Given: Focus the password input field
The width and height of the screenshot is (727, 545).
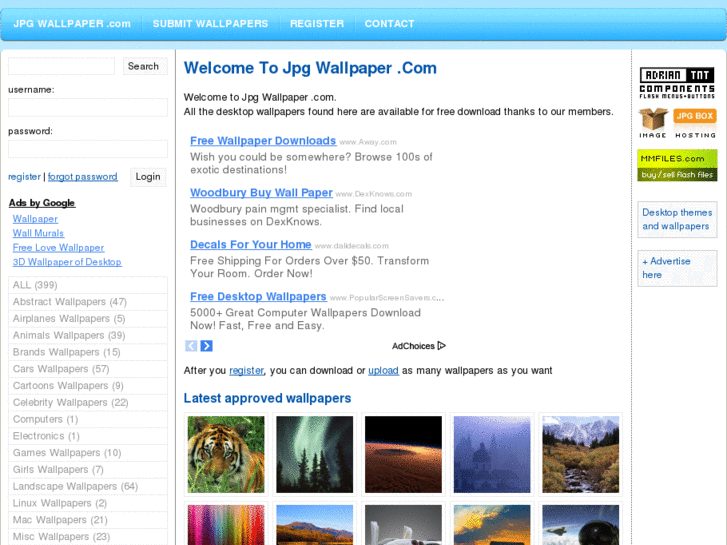Looking at the screenshot, I should pyautogui.click(x=88, y=149).
